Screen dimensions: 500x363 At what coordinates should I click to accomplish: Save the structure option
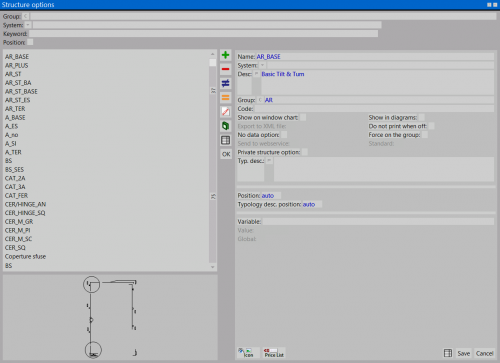pyautogui.click(x=464, y=354)
